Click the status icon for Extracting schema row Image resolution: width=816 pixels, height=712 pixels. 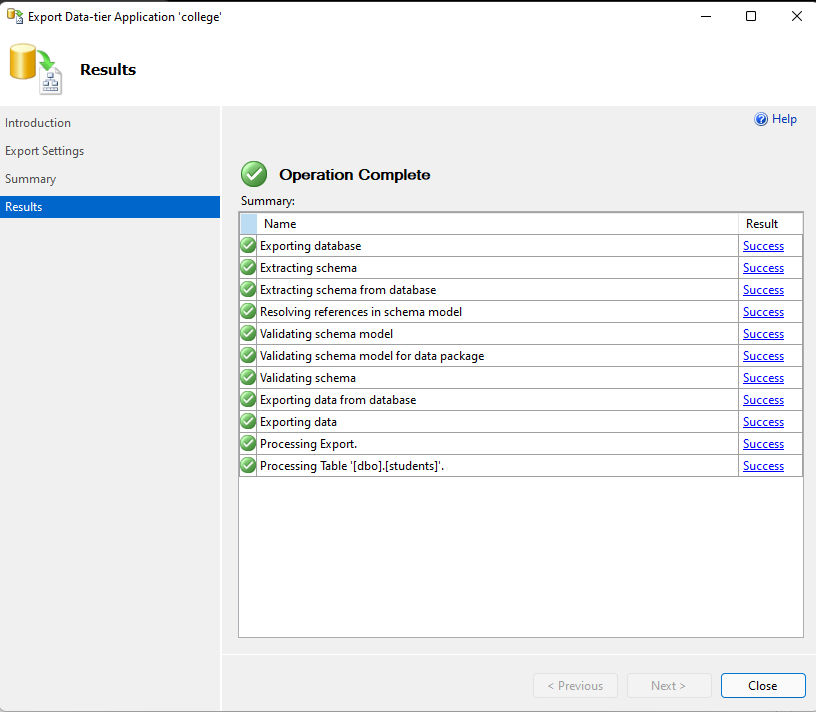pos(248,267)
